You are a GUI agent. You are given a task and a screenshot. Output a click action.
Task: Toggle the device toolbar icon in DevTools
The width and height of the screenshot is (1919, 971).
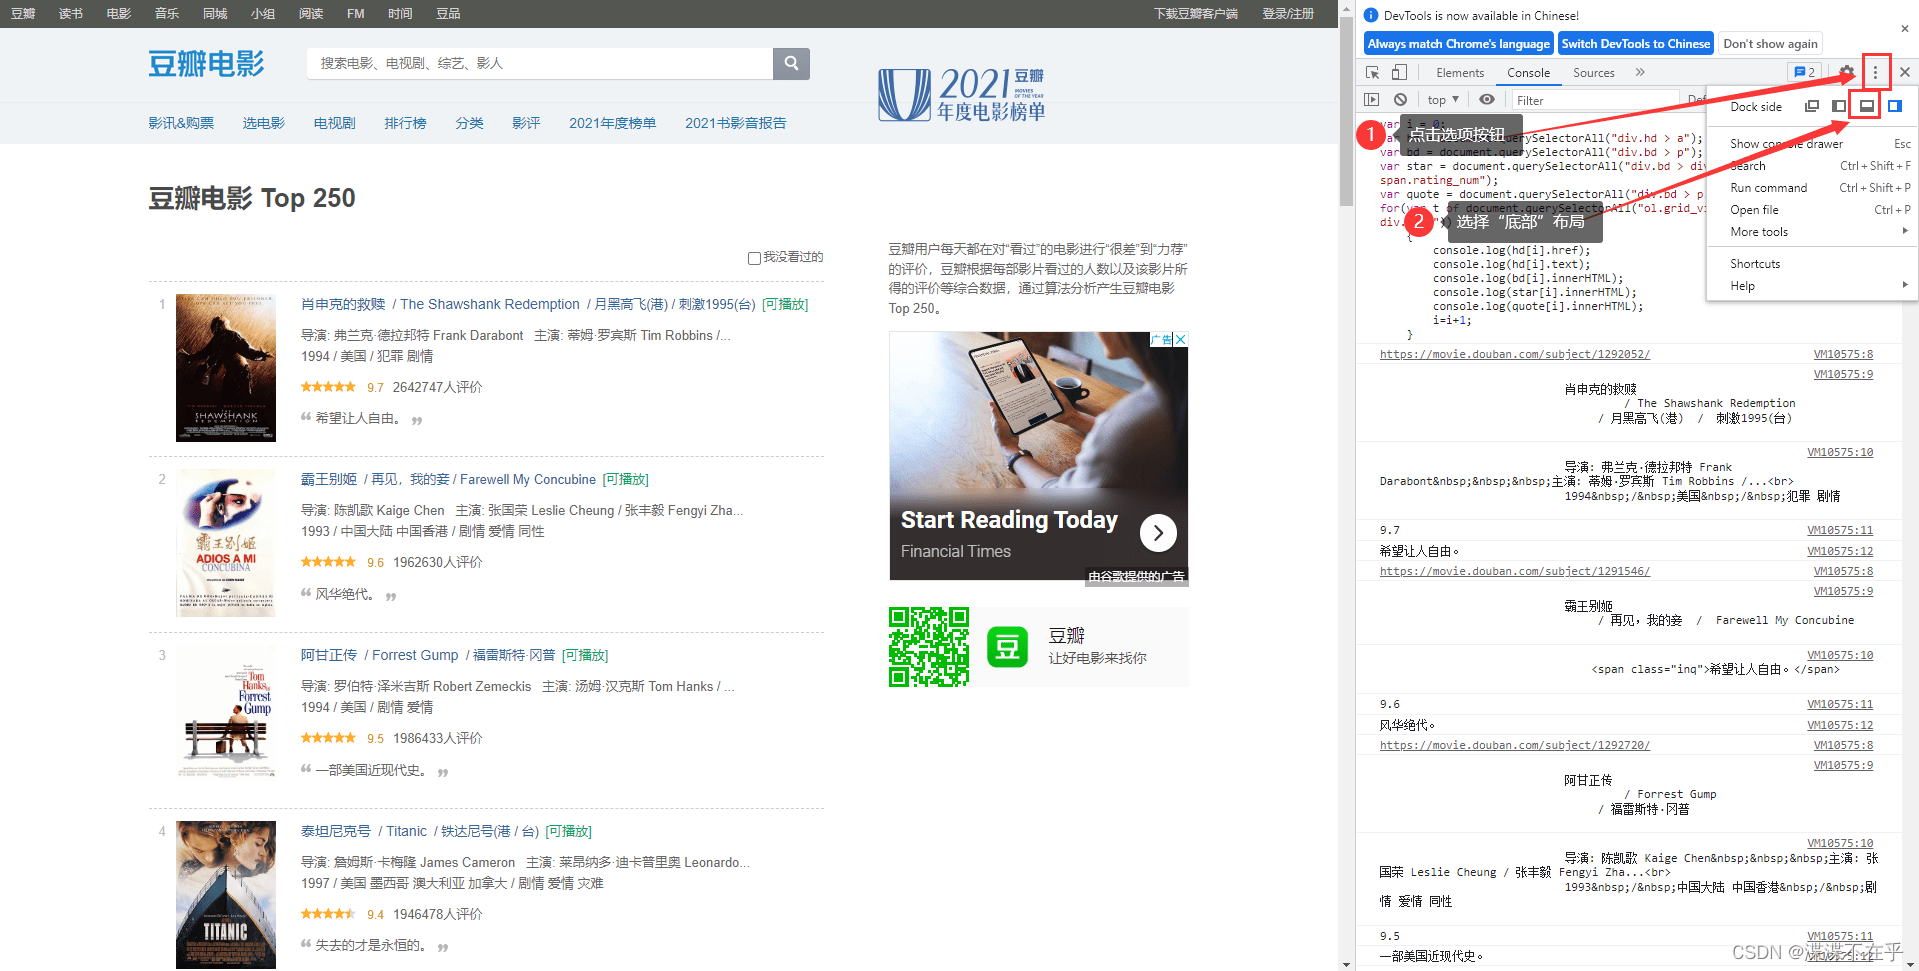[1399, 72]
